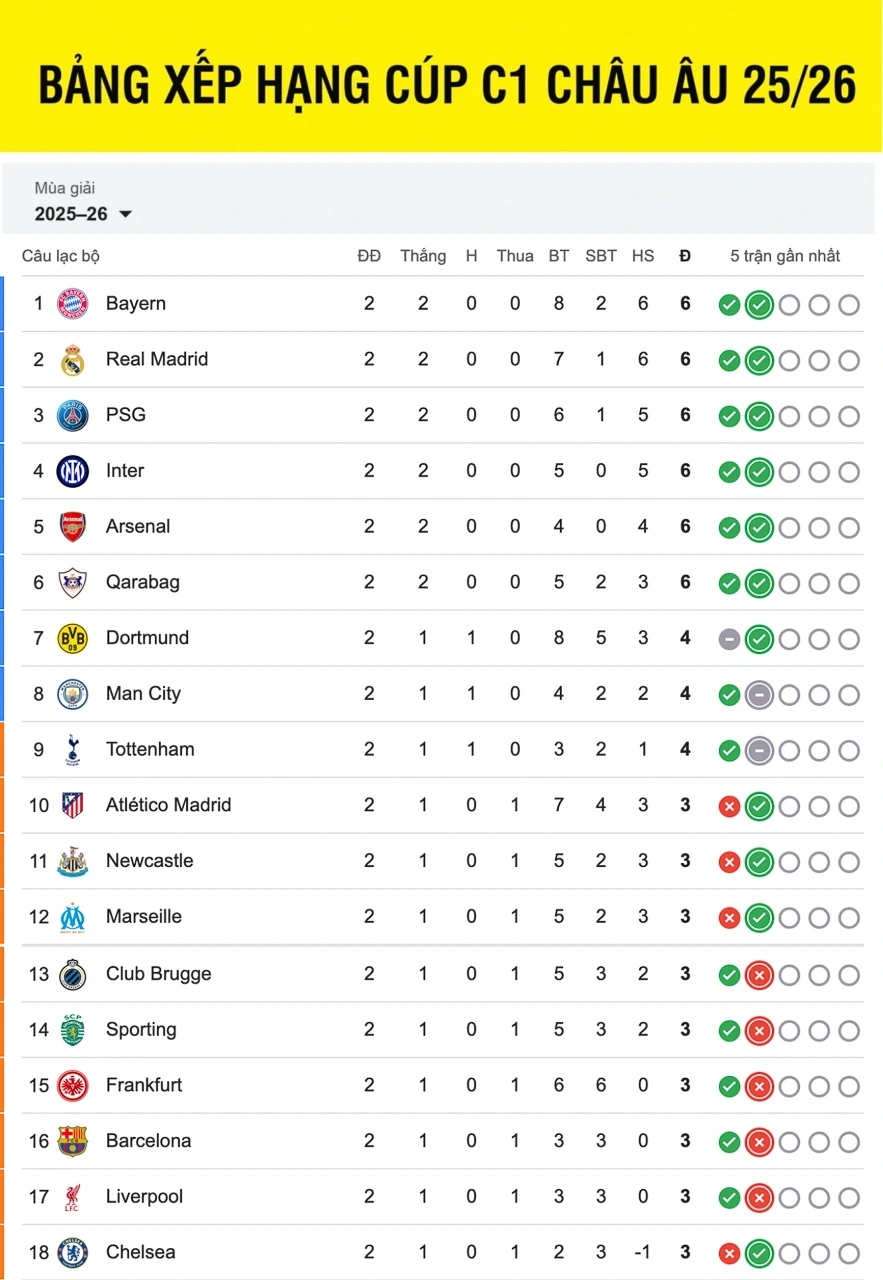Click the Barcelona crest icon
883x1280 pixels.
click(x=73, y=1141)
